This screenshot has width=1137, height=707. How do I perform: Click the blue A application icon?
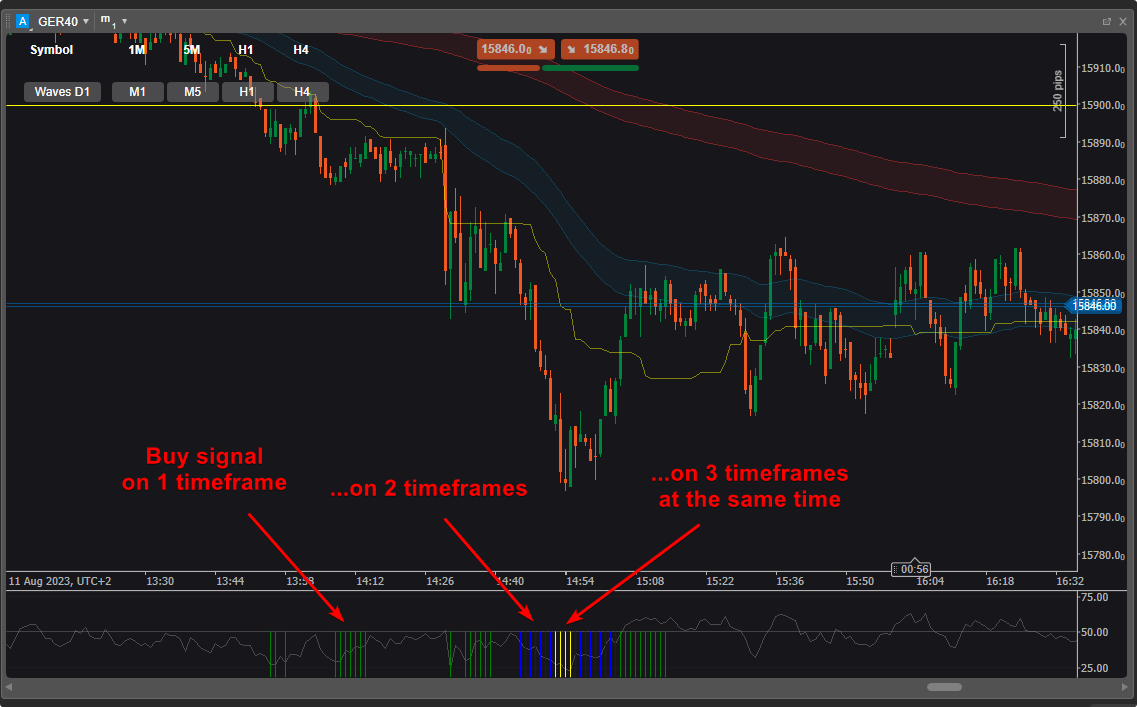24,21
